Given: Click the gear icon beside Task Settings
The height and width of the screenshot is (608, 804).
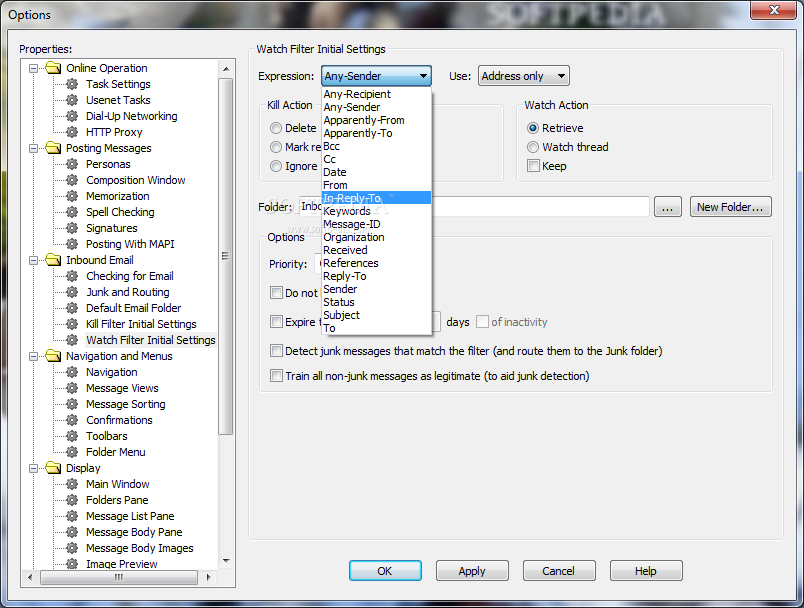Looking at the screenshot, I should [x=72, y=84].
